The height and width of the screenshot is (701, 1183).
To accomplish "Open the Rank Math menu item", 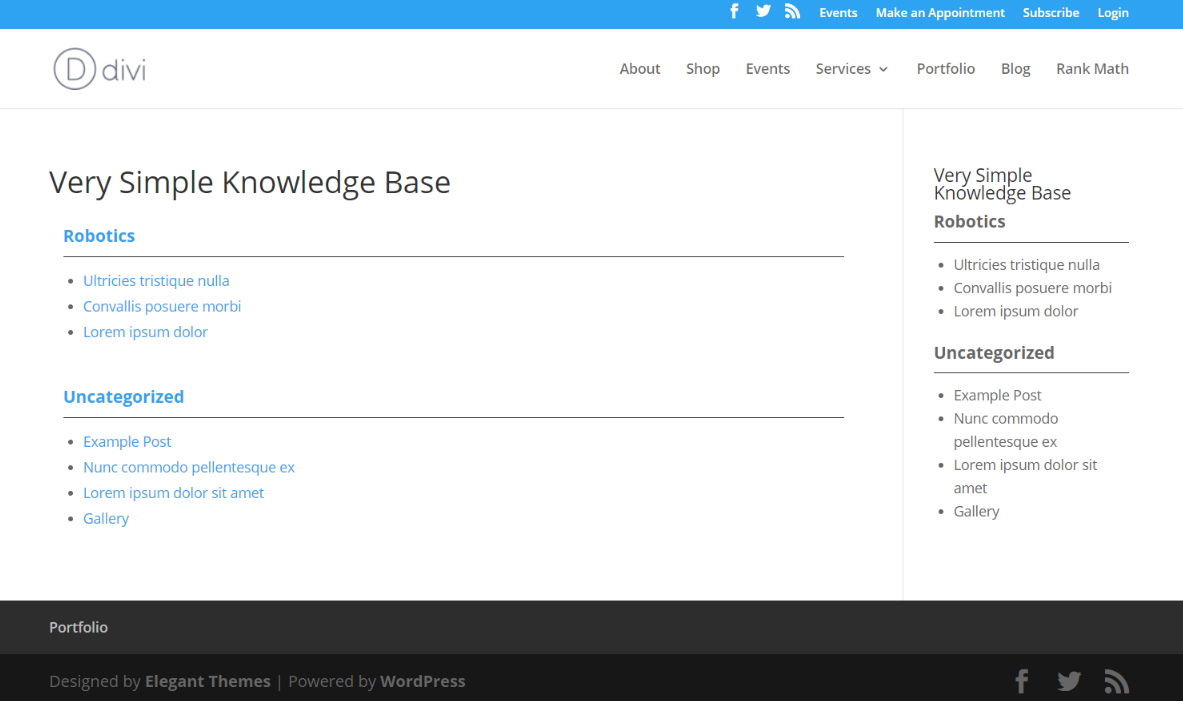I will [x=1092, y=69].
